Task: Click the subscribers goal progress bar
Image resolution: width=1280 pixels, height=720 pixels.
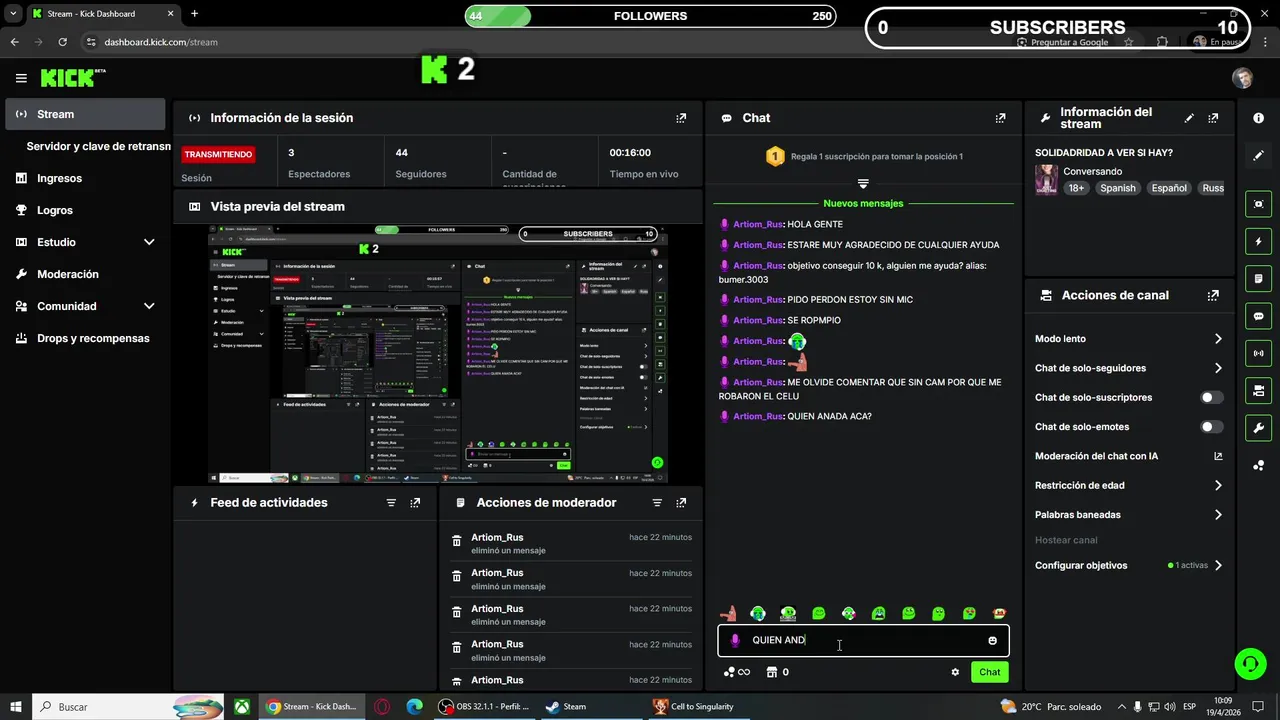Action: (1057, 27)
